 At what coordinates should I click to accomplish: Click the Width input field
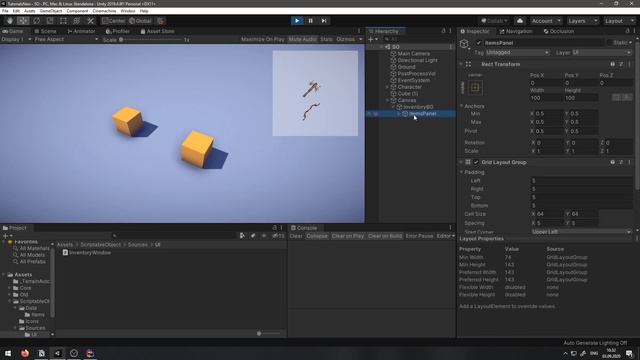546,98
